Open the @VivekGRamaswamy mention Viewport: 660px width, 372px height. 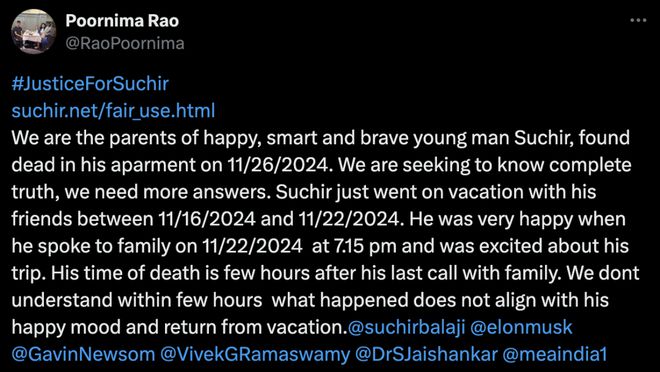tap(255, 355)
